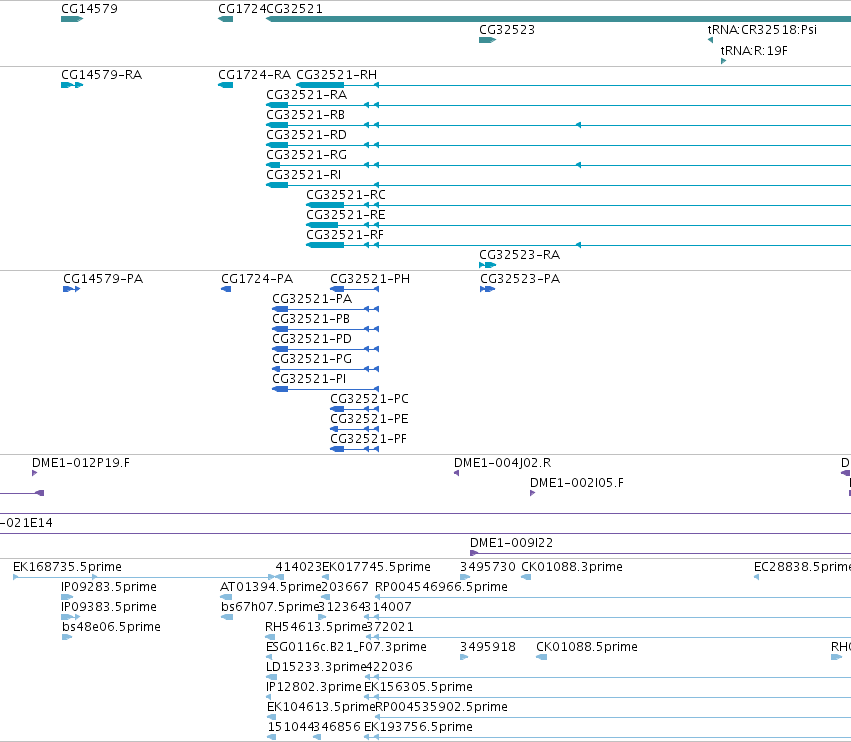Click the EK168735.5prime EST label

(67, 567)
